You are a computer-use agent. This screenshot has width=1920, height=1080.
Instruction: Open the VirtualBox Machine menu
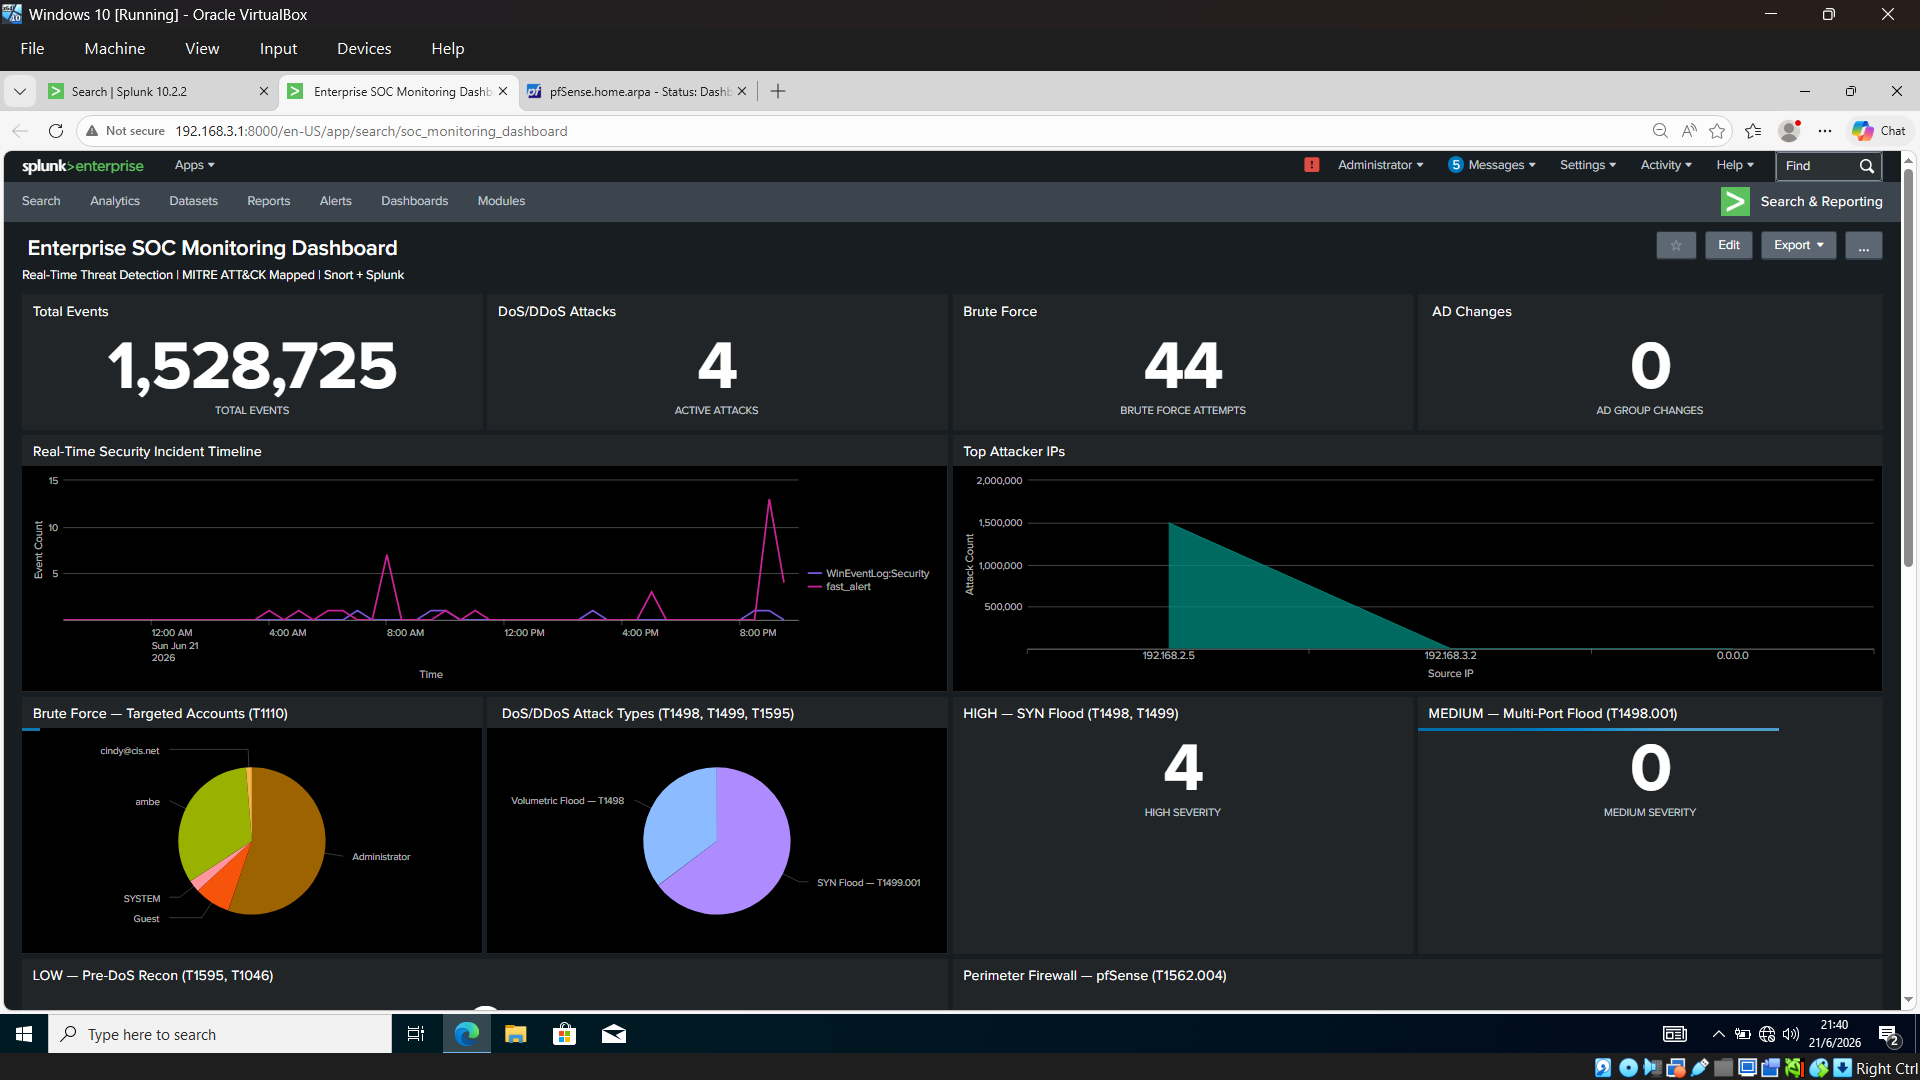click(115, 48)
